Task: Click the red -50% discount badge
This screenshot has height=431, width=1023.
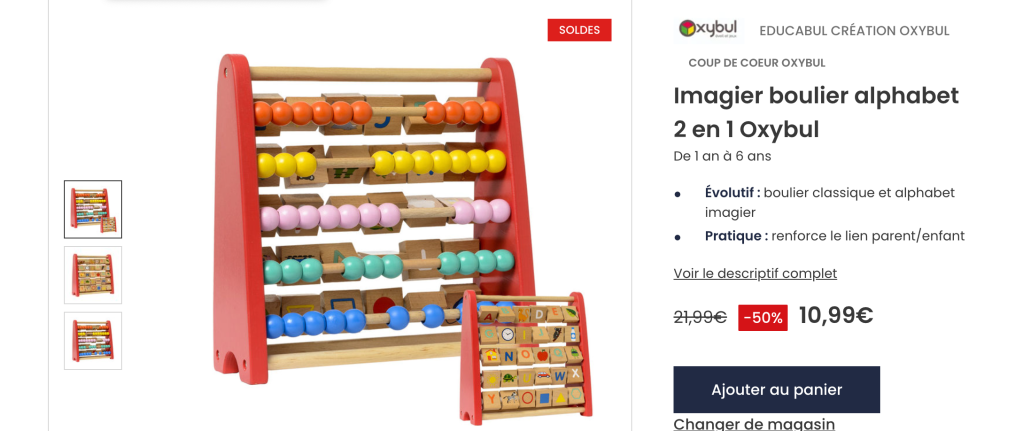Action: (763, 318)
